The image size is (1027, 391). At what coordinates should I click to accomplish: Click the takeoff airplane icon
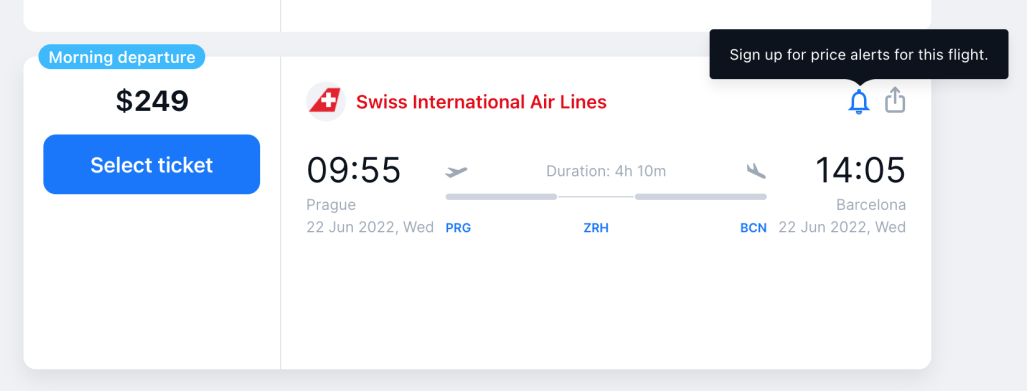pyautogui.click(x=457, y=172)
